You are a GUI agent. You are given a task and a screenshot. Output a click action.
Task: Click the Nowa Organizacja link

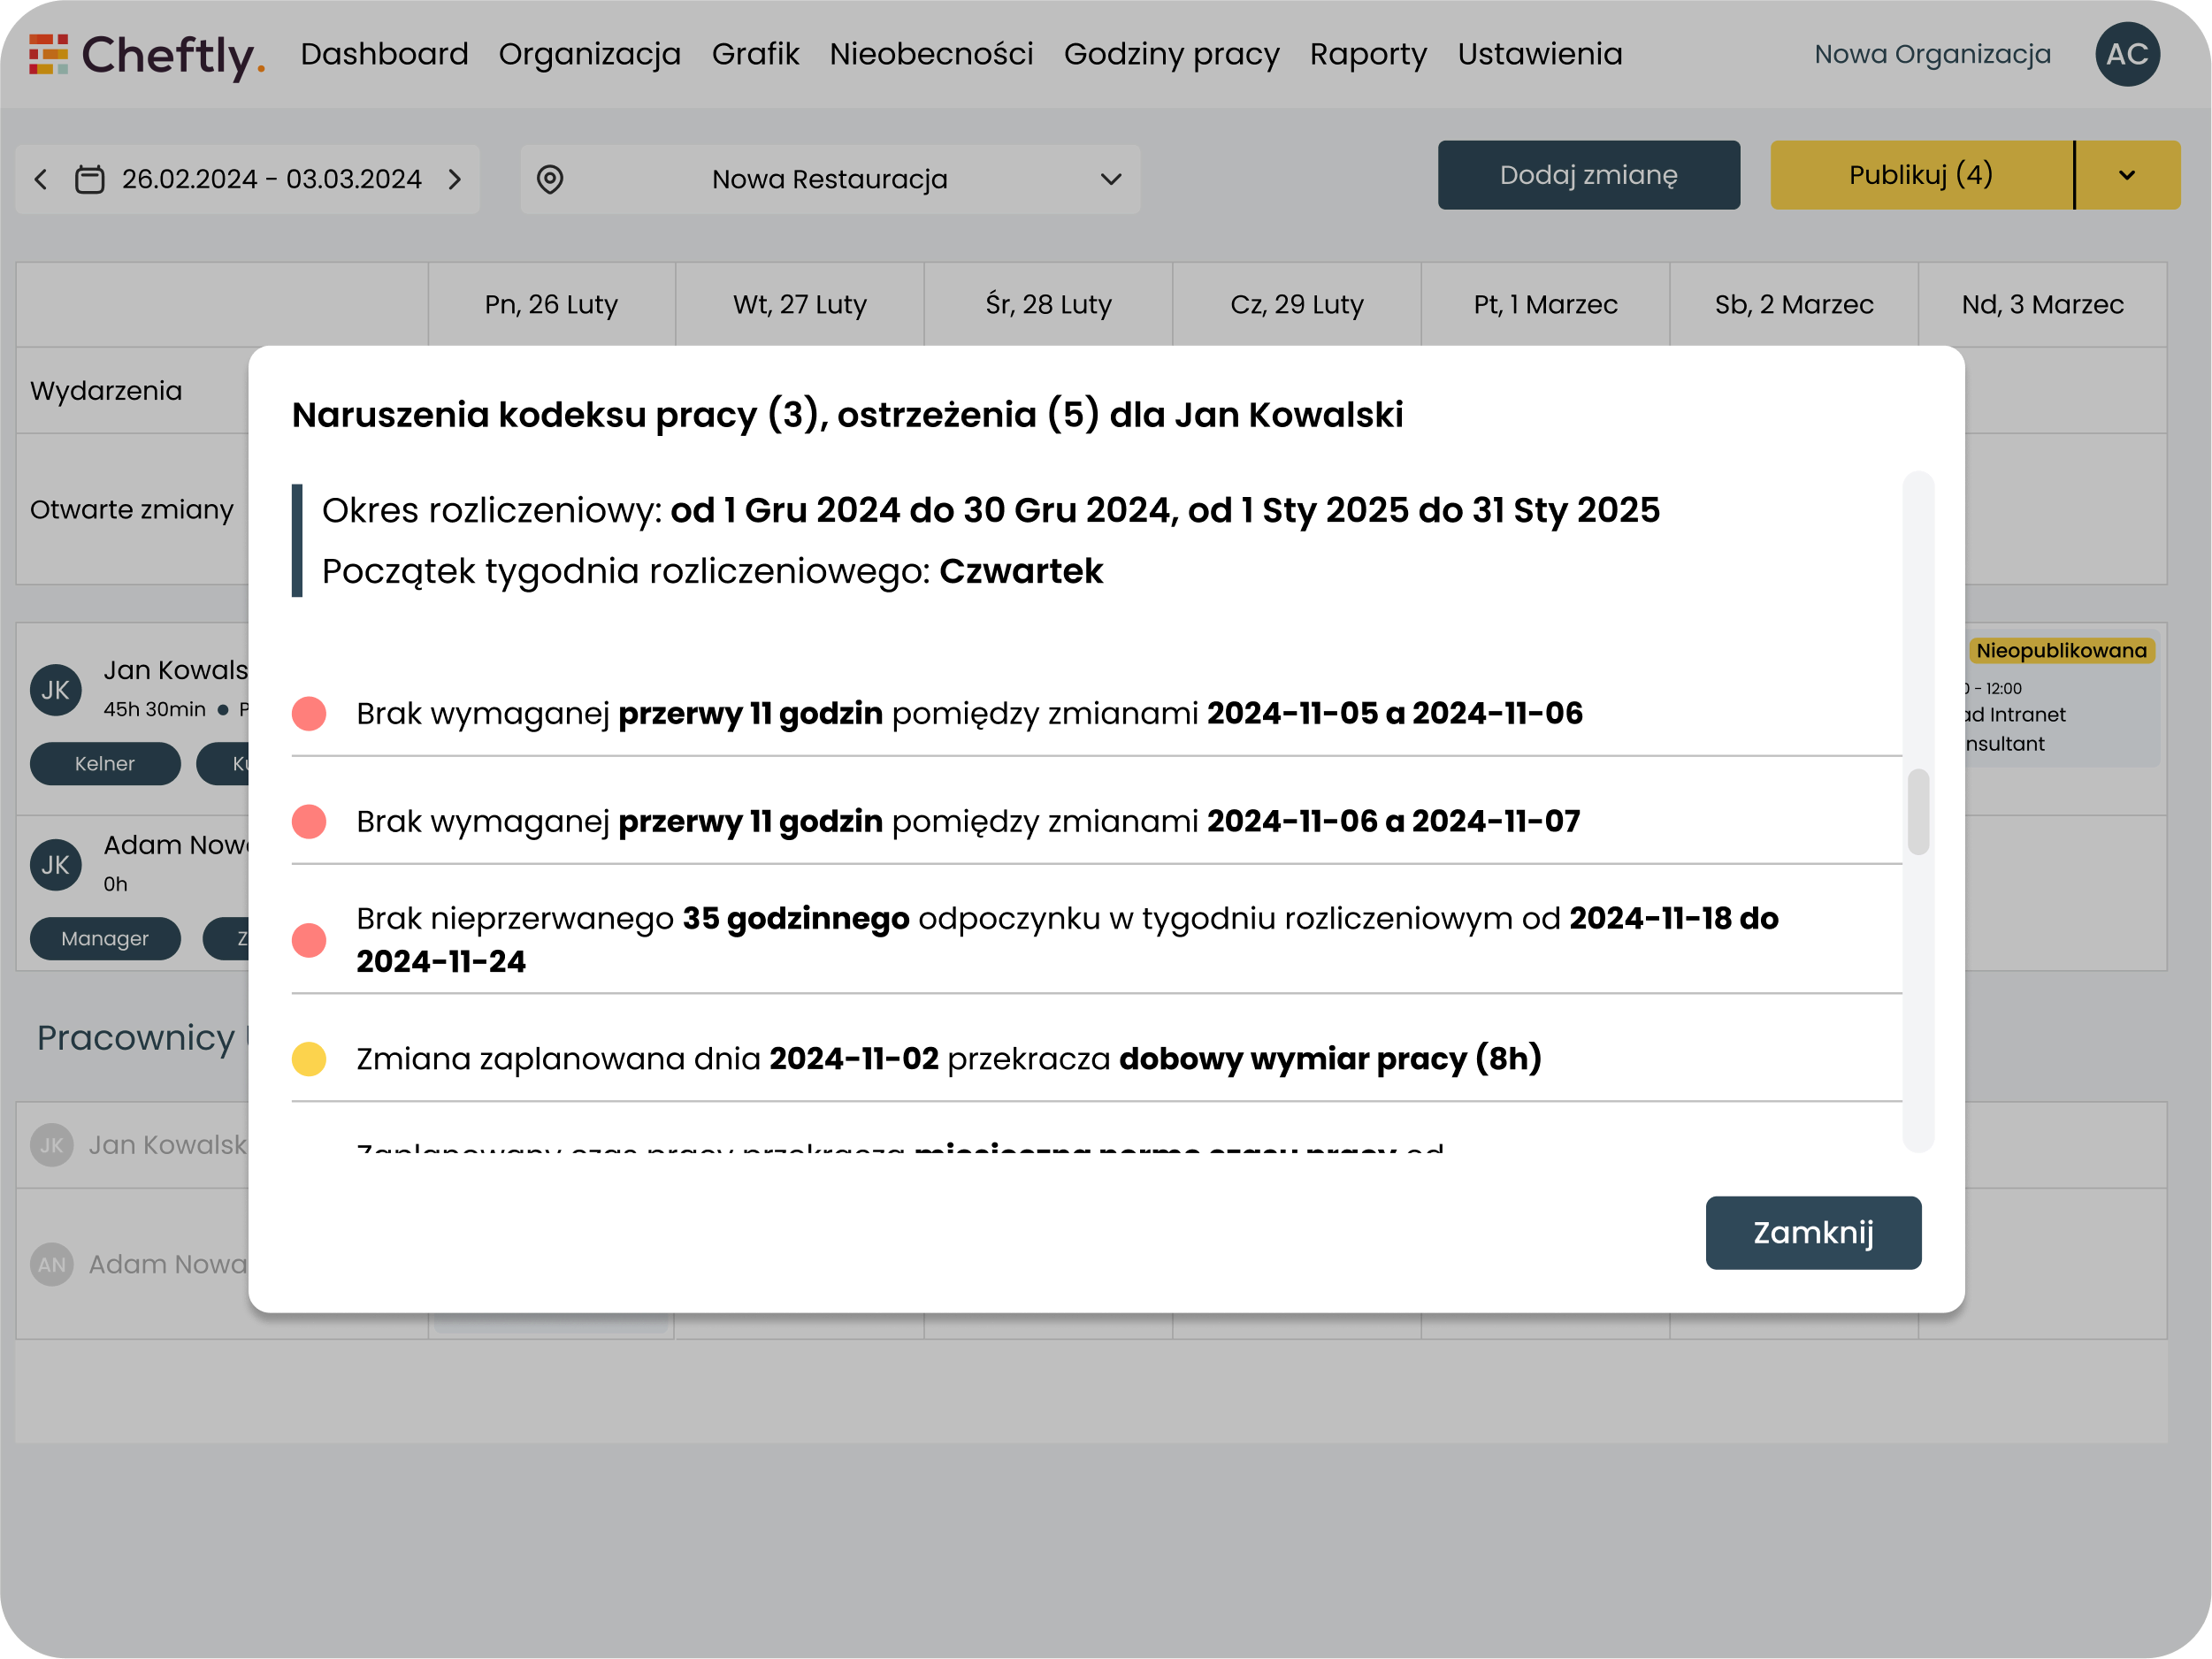click(1932, 54)
